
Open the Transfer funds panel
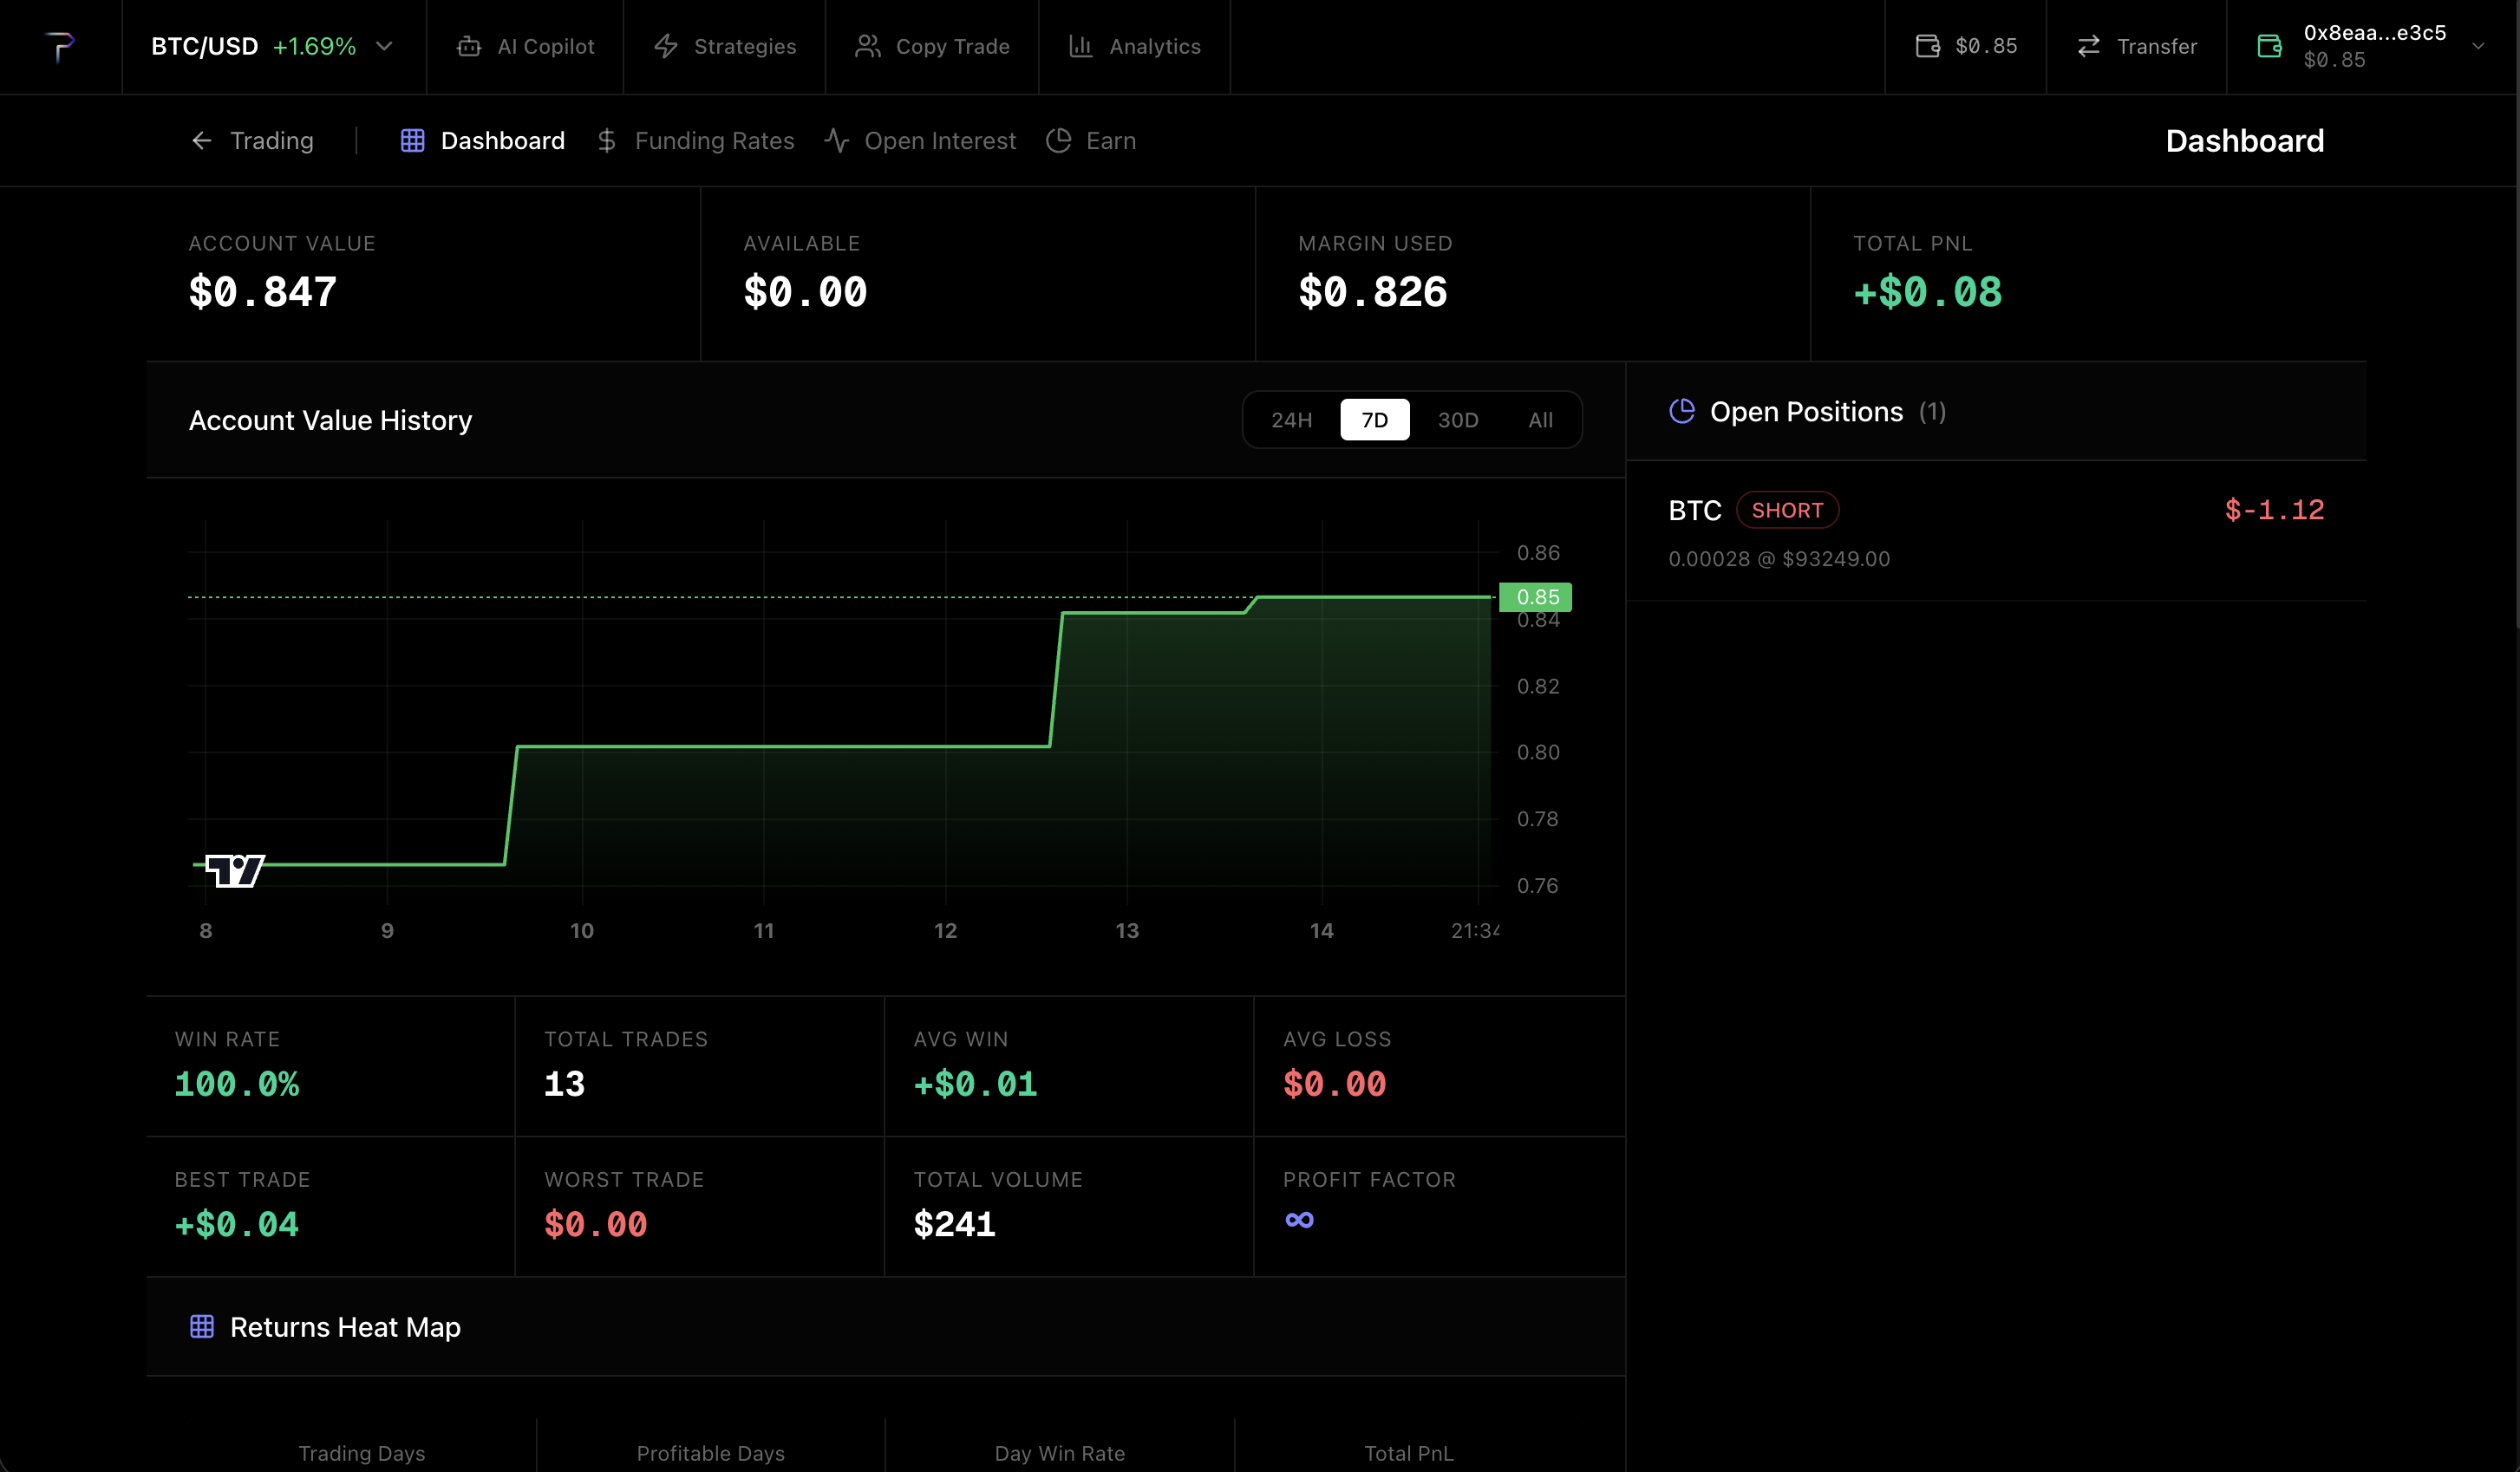2136,46
